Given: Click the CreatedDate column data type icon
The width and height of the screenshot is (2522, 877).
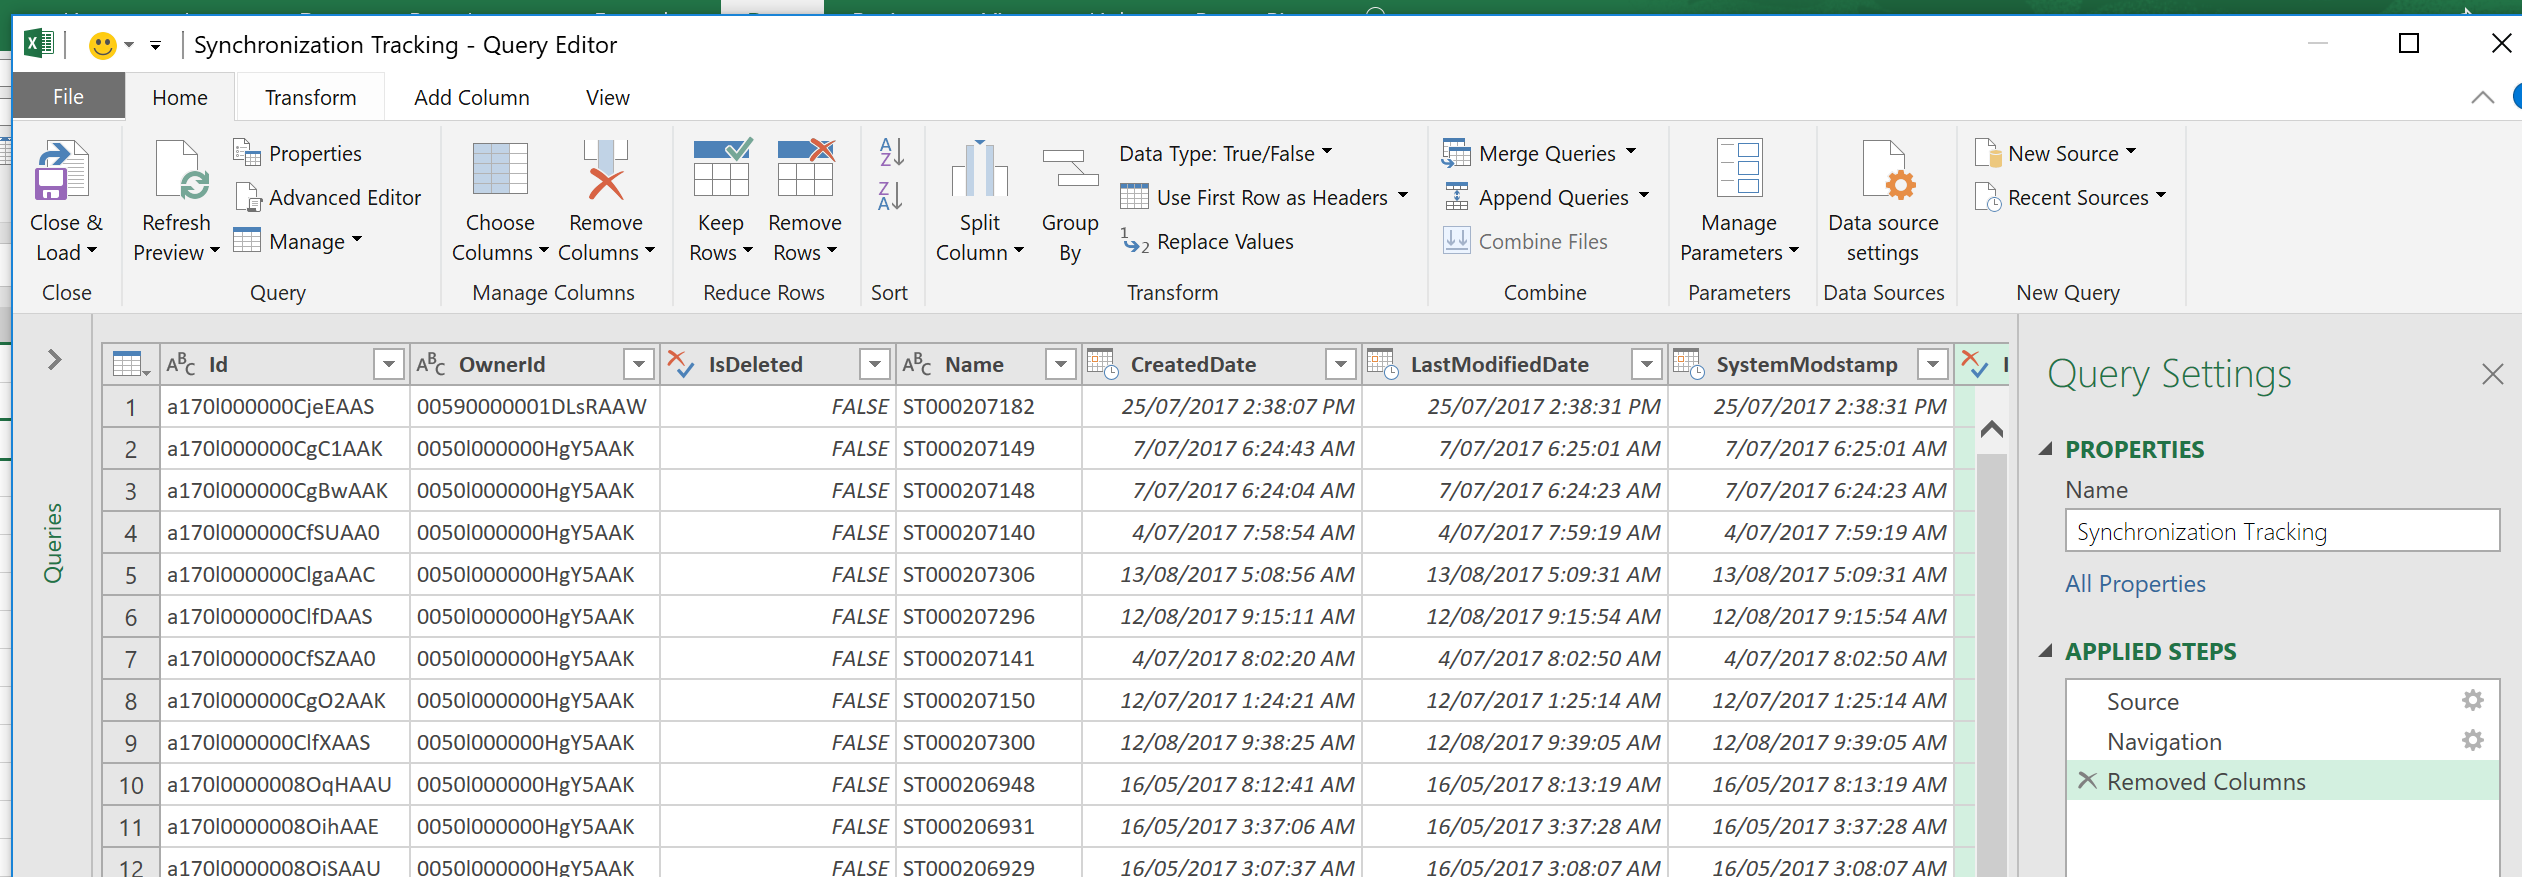Looking at the screenshot, I should (1103, 364).
